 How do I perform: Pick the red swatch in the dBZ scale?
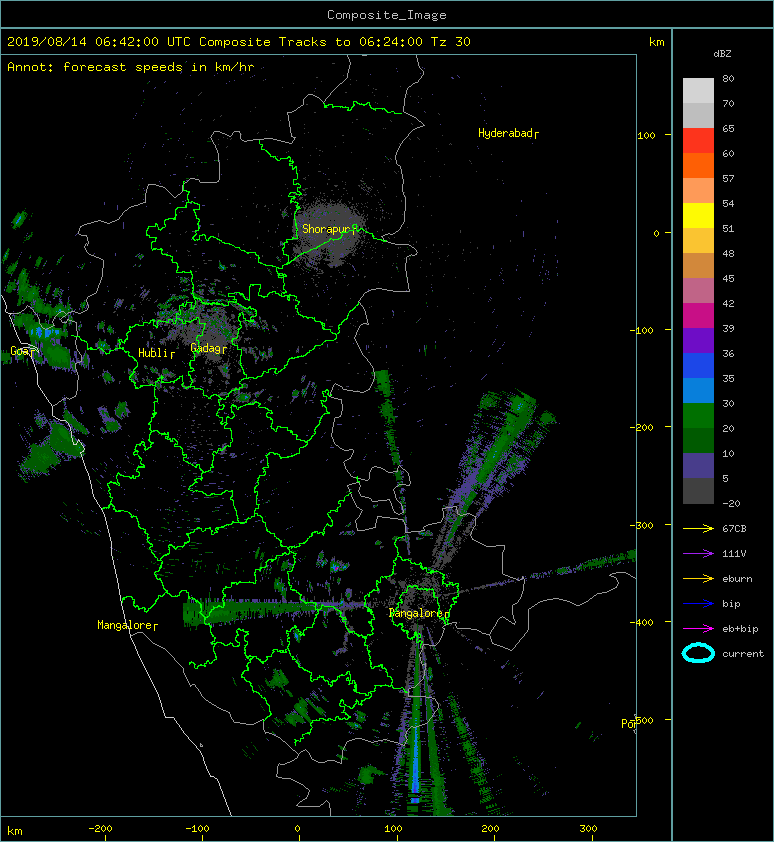tap(698, 141)
